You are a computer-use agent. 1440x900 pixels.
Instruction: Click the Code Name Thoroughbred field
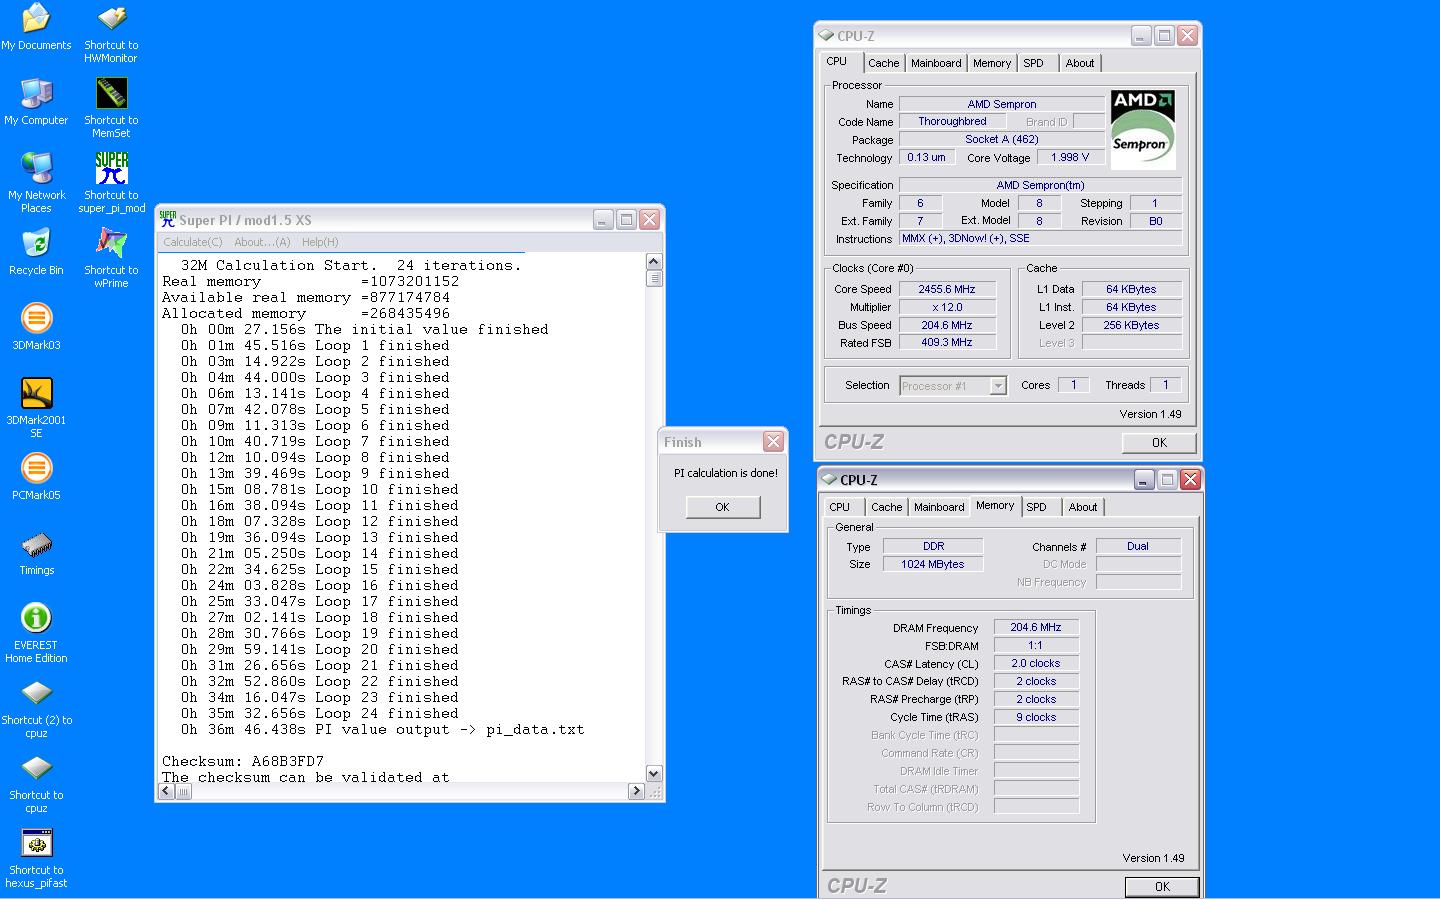click(x=952, y=121)
